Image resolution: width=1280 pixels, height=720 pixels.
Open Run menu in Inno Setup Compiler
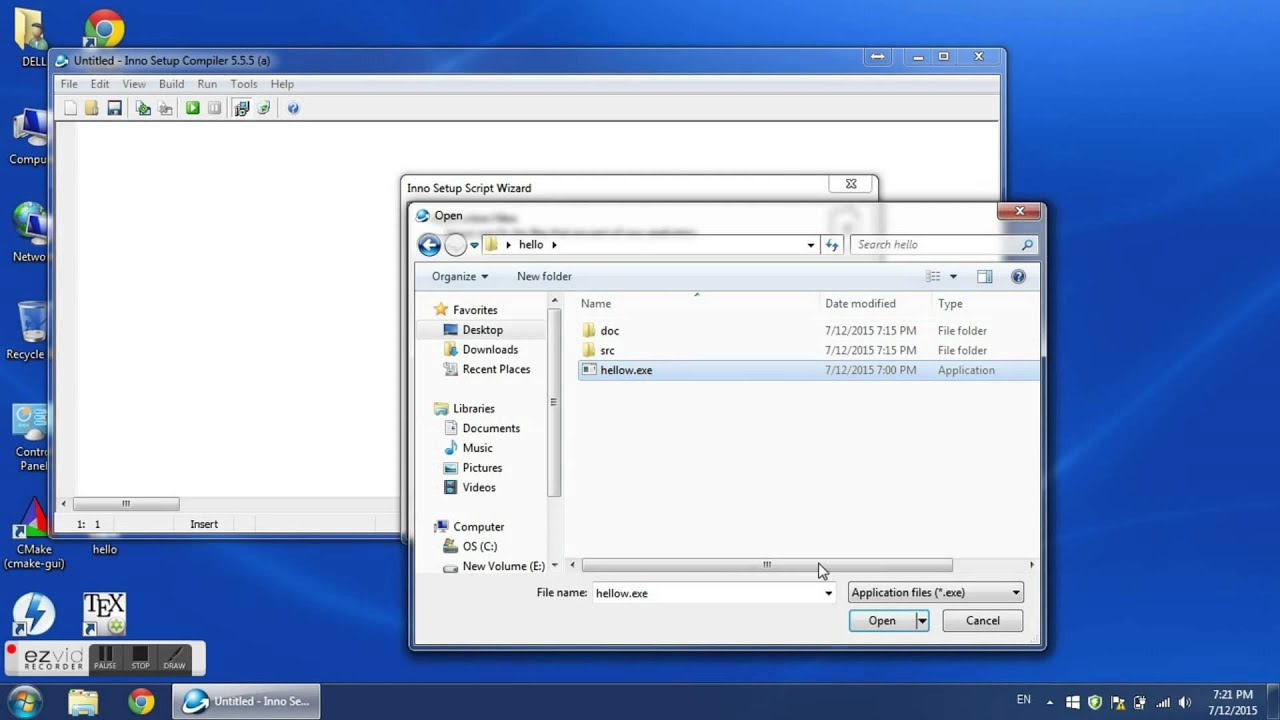click(207, 84)
